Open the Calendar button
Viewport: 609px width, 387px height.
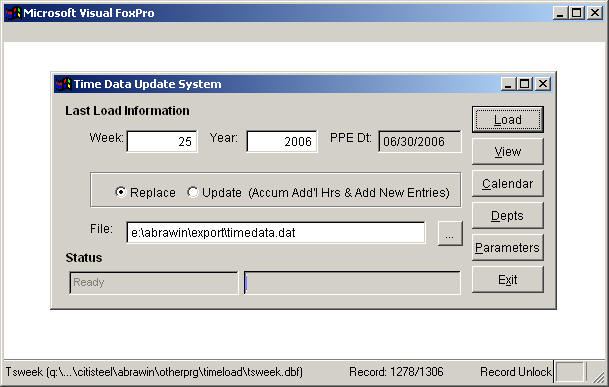508,183
